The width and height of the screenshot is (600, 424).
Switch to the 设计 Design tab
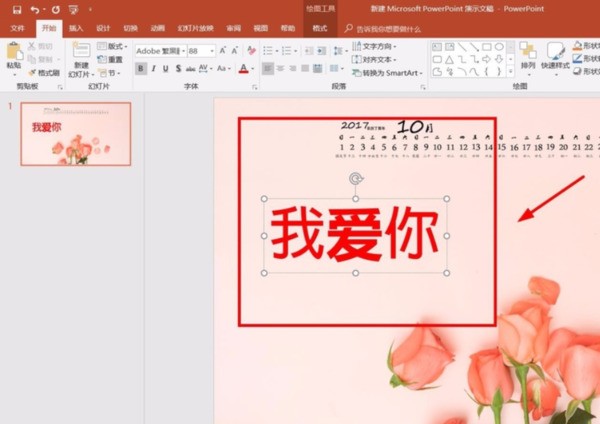(x=103, y=28)
